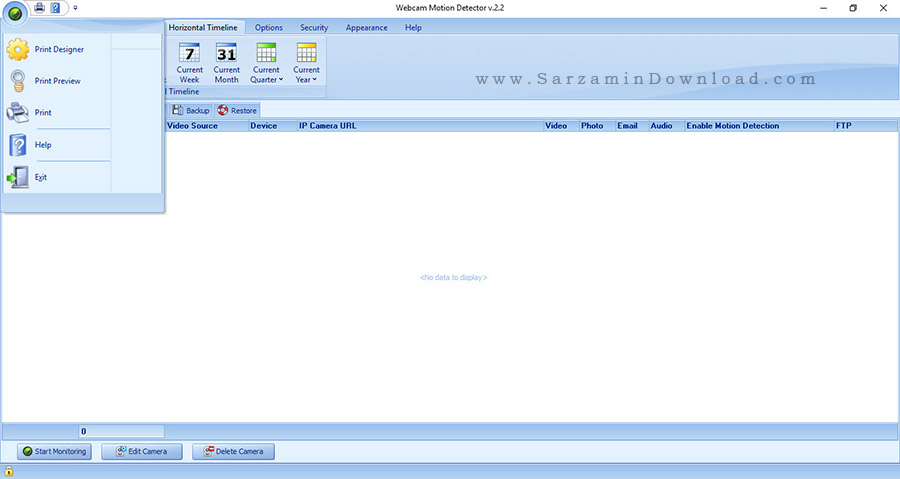Click the Email column header

click(631, 126)
